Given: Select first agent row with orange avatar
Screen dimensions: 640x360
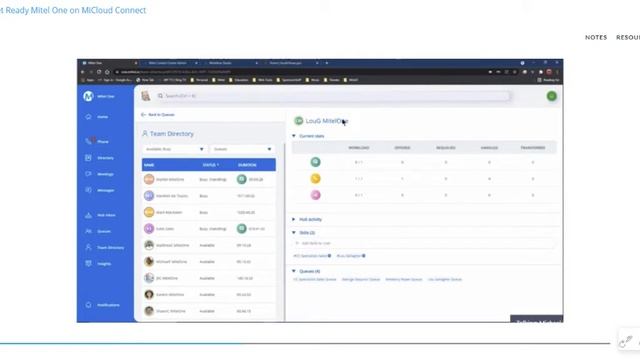Looking at the screenshot, I should [x=209, y=179].
